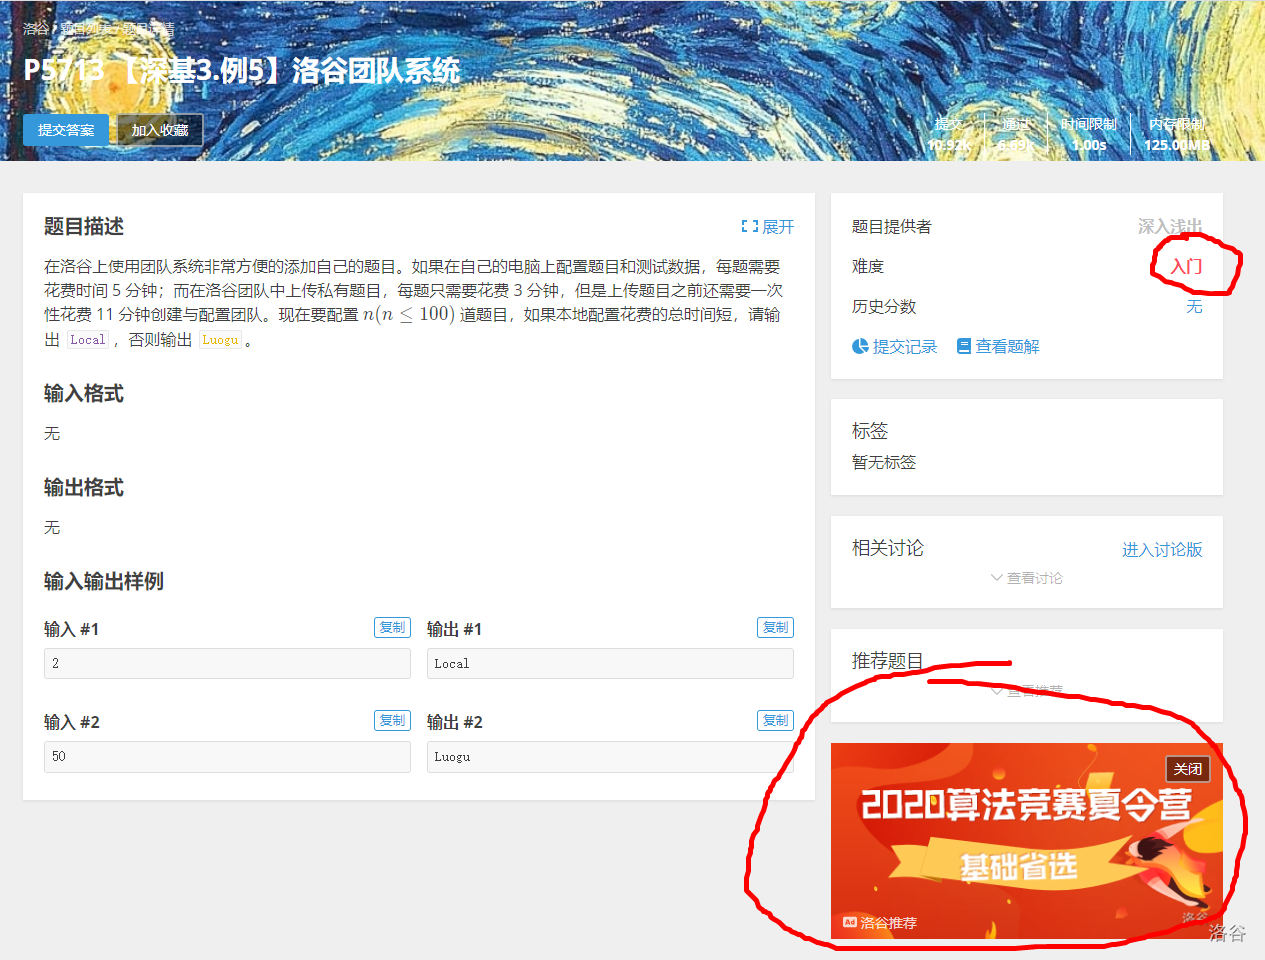Expand 查看推荐 under 推荐题目
Screen dimensions: 1265x960
1026,691
